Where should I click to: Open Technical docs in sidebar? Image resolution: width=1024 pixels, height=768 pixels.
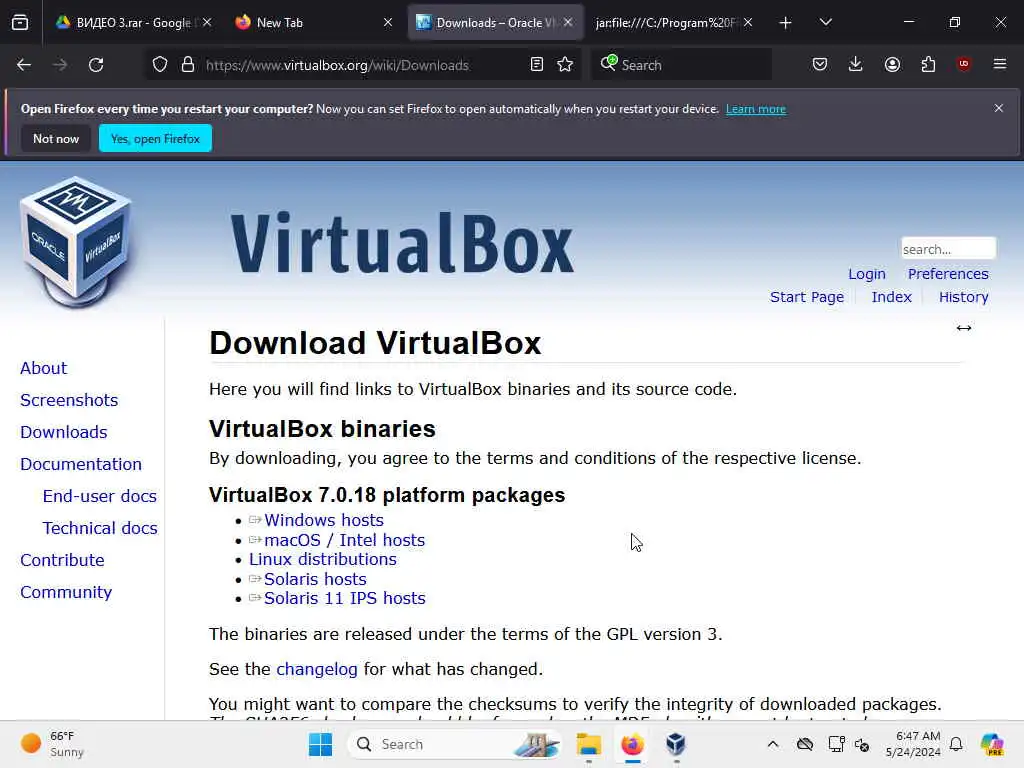click(x=100, y=528)
